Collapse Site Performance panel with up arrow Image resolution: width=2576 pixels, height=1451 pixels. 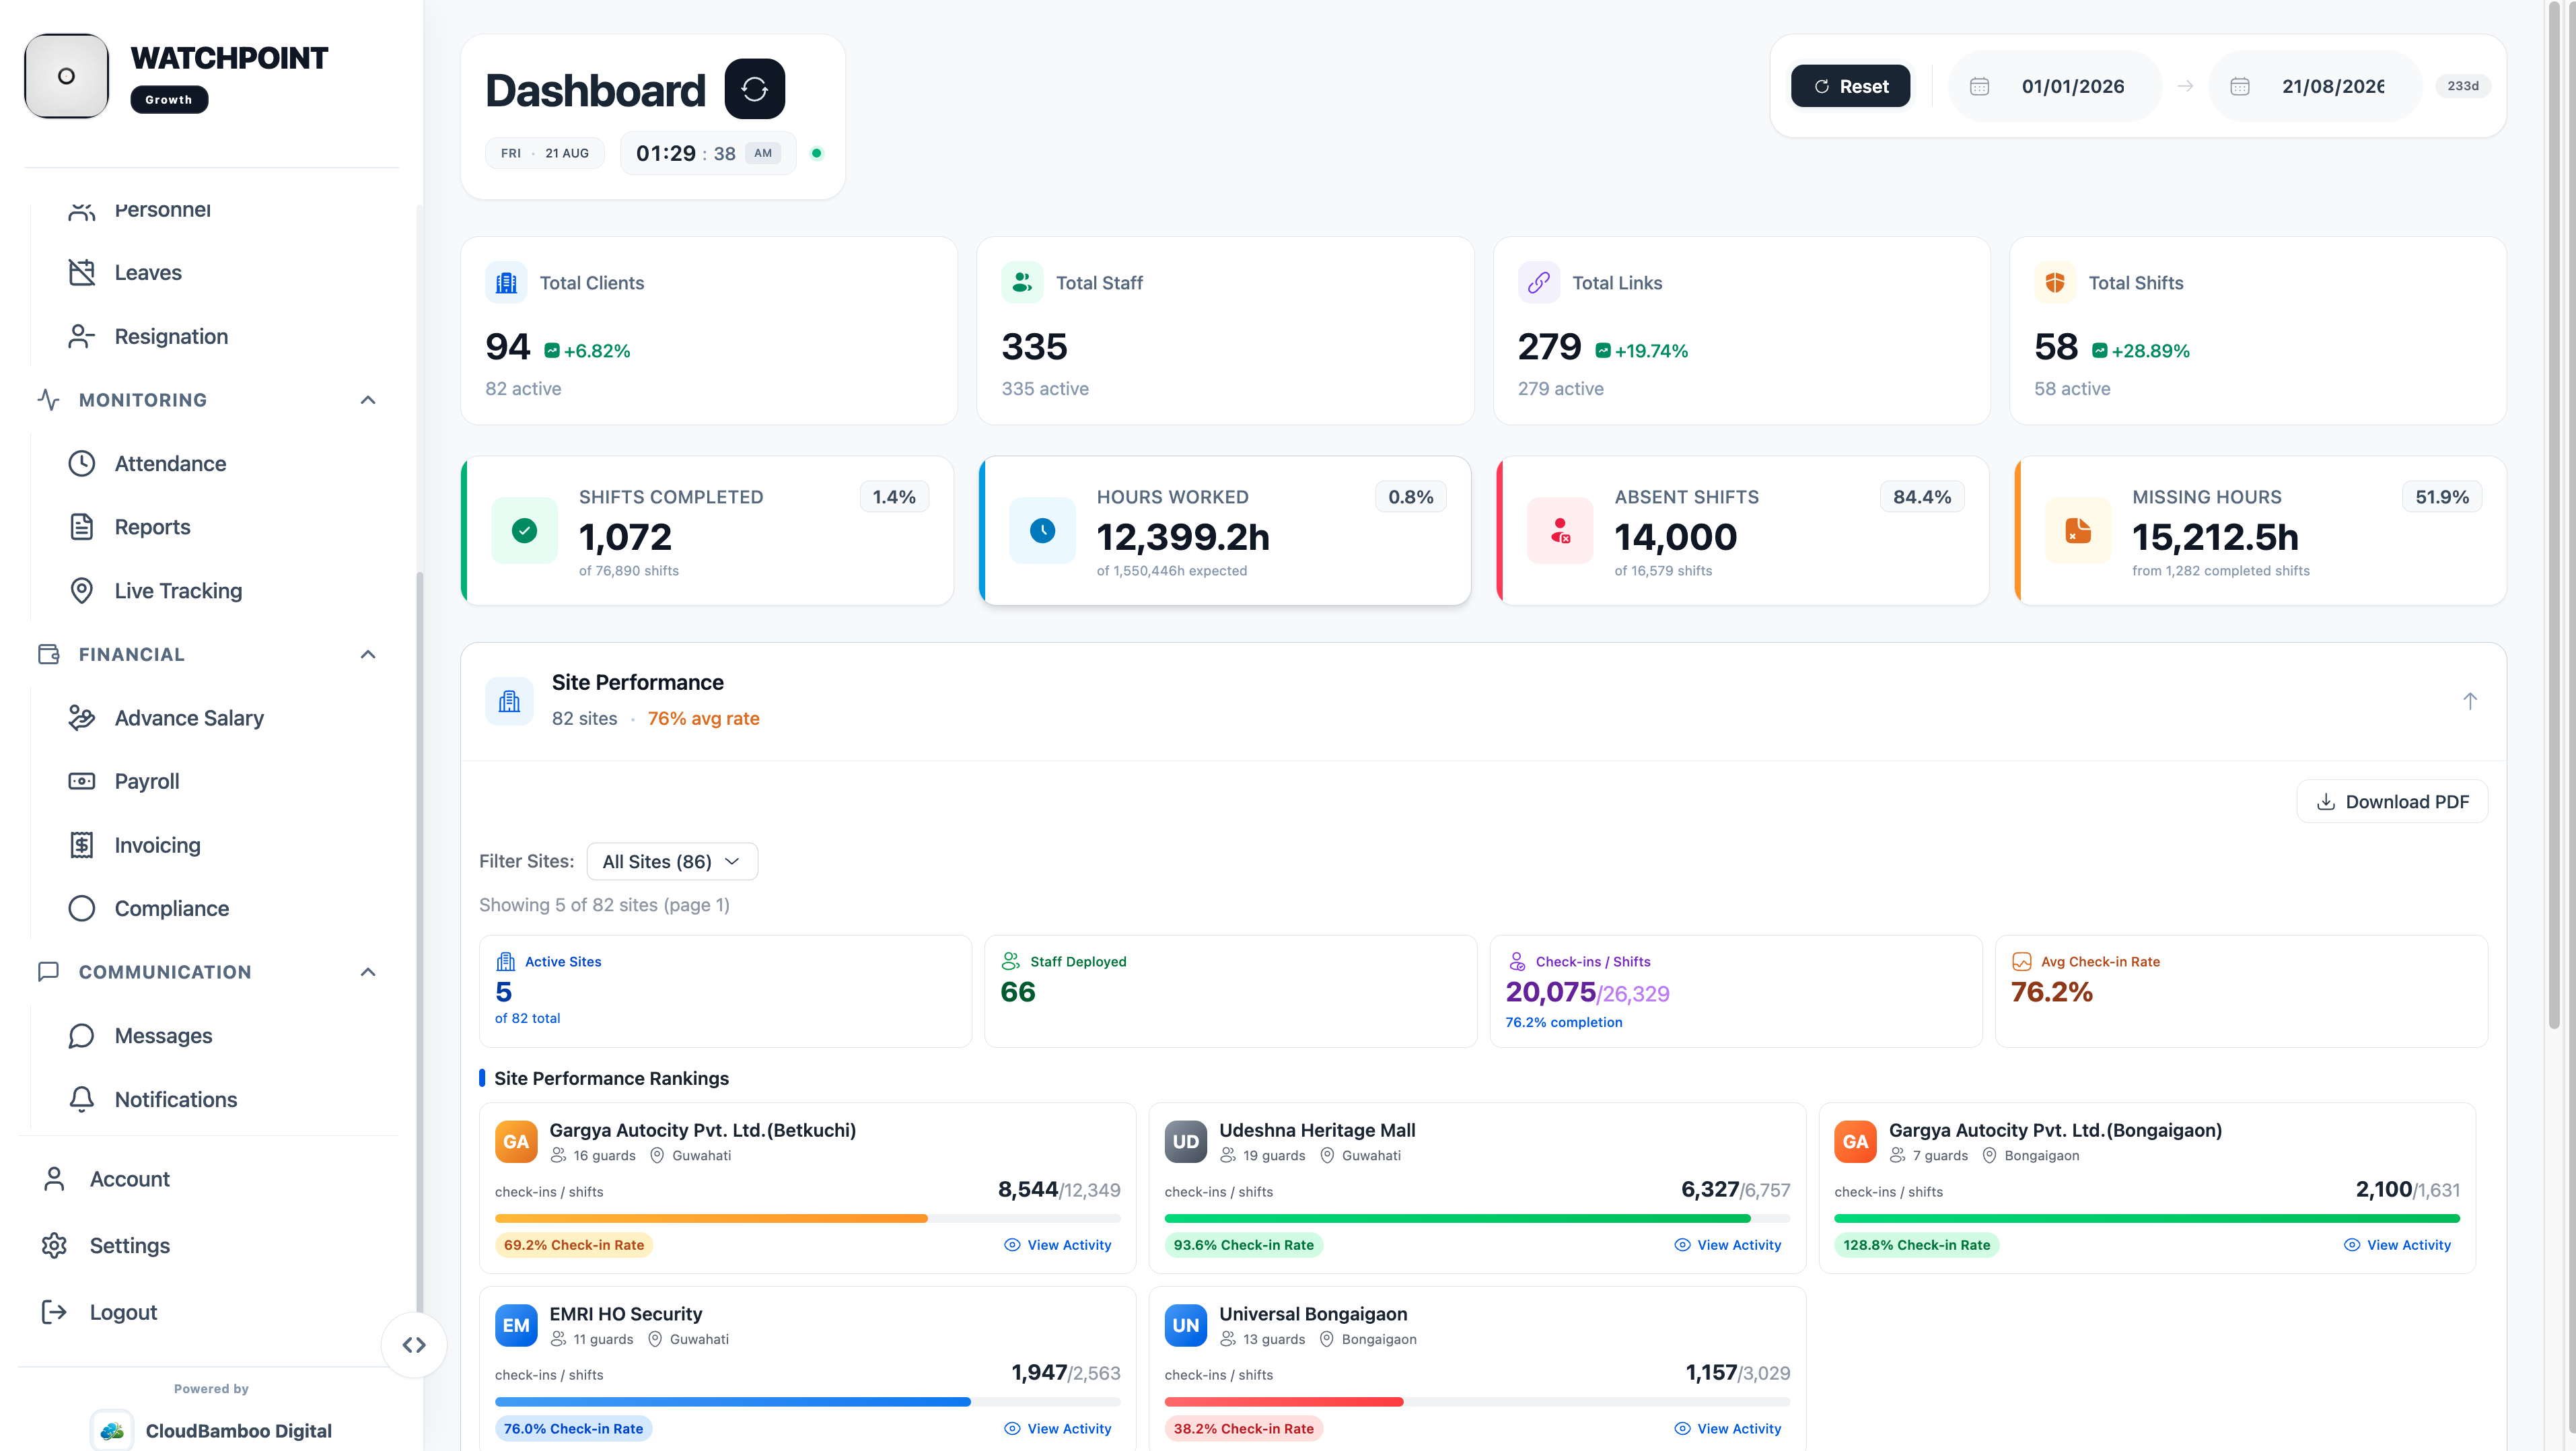pyautogui.click(x=2469, y=701)
